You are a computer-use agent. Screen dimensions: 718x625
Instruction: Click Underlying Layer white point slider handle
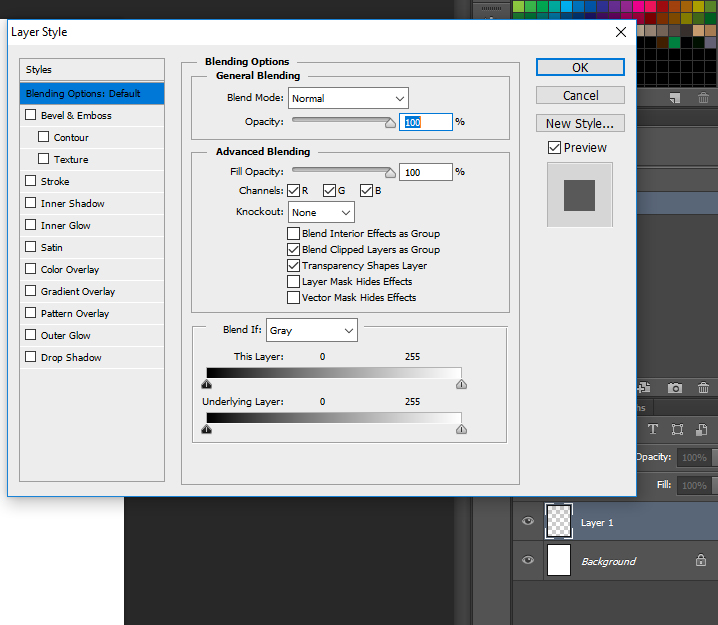coord(462,429)
